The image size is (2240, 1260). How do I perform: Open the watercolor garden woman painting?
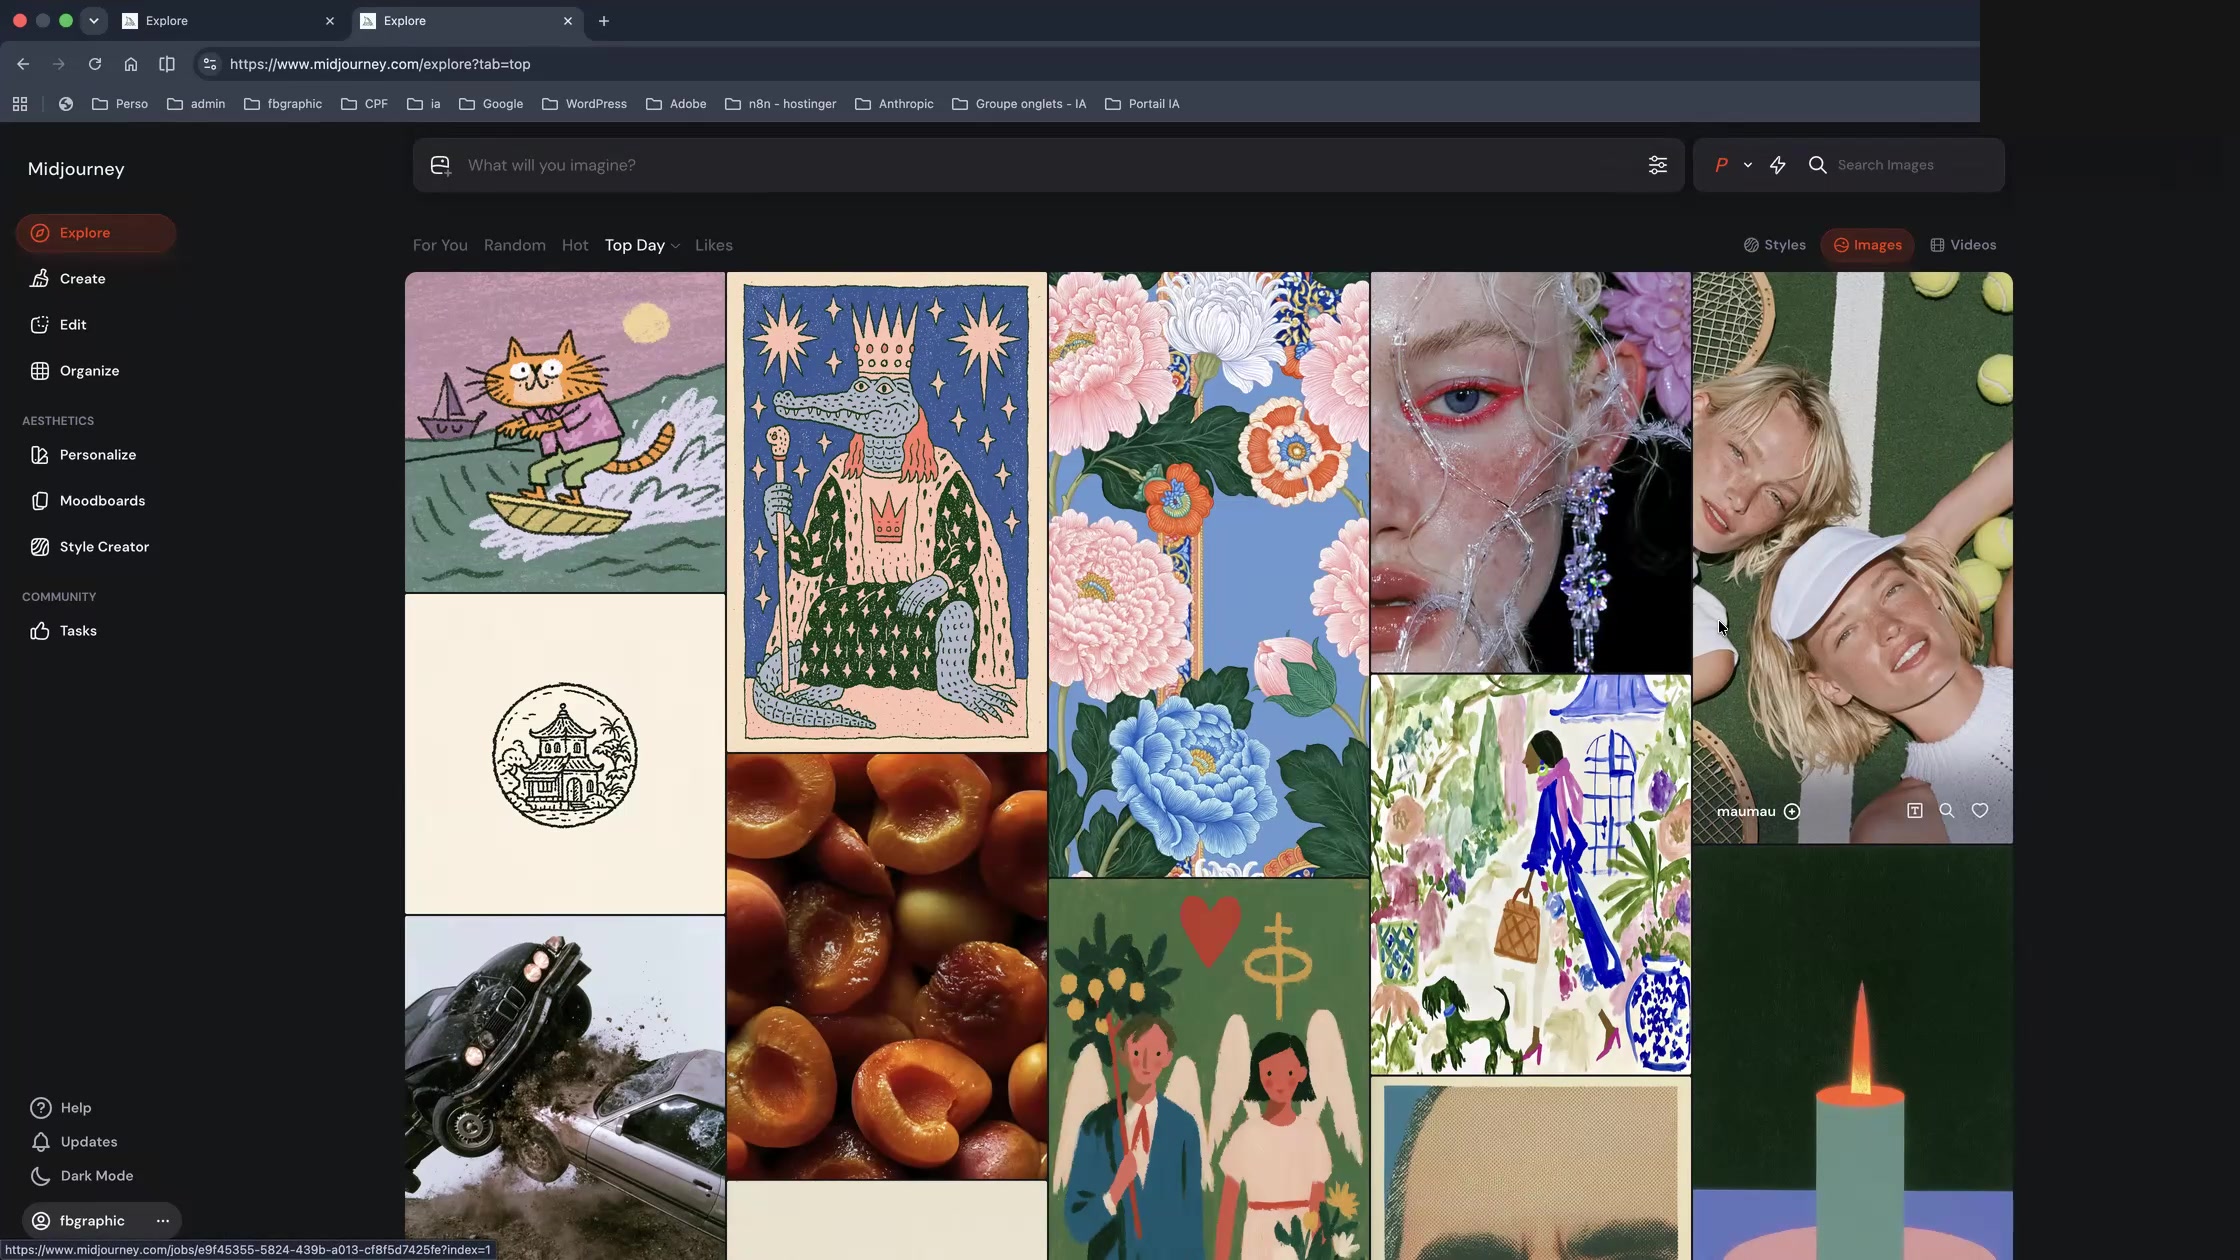coord(1531,874)
